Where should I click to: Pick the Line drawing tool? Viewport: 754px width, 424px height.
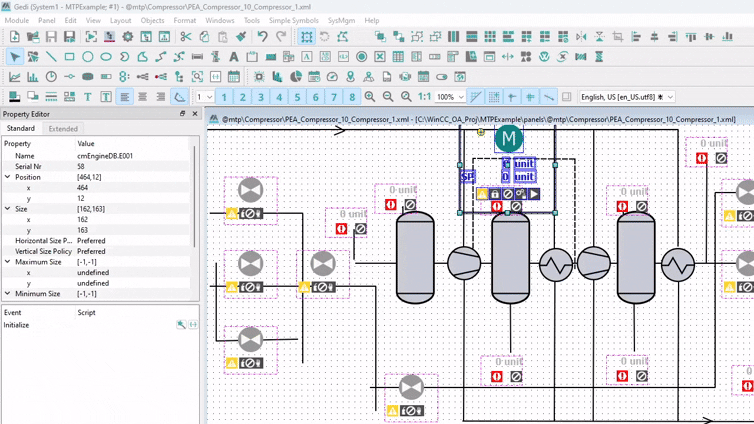click(x=51, y=57)
